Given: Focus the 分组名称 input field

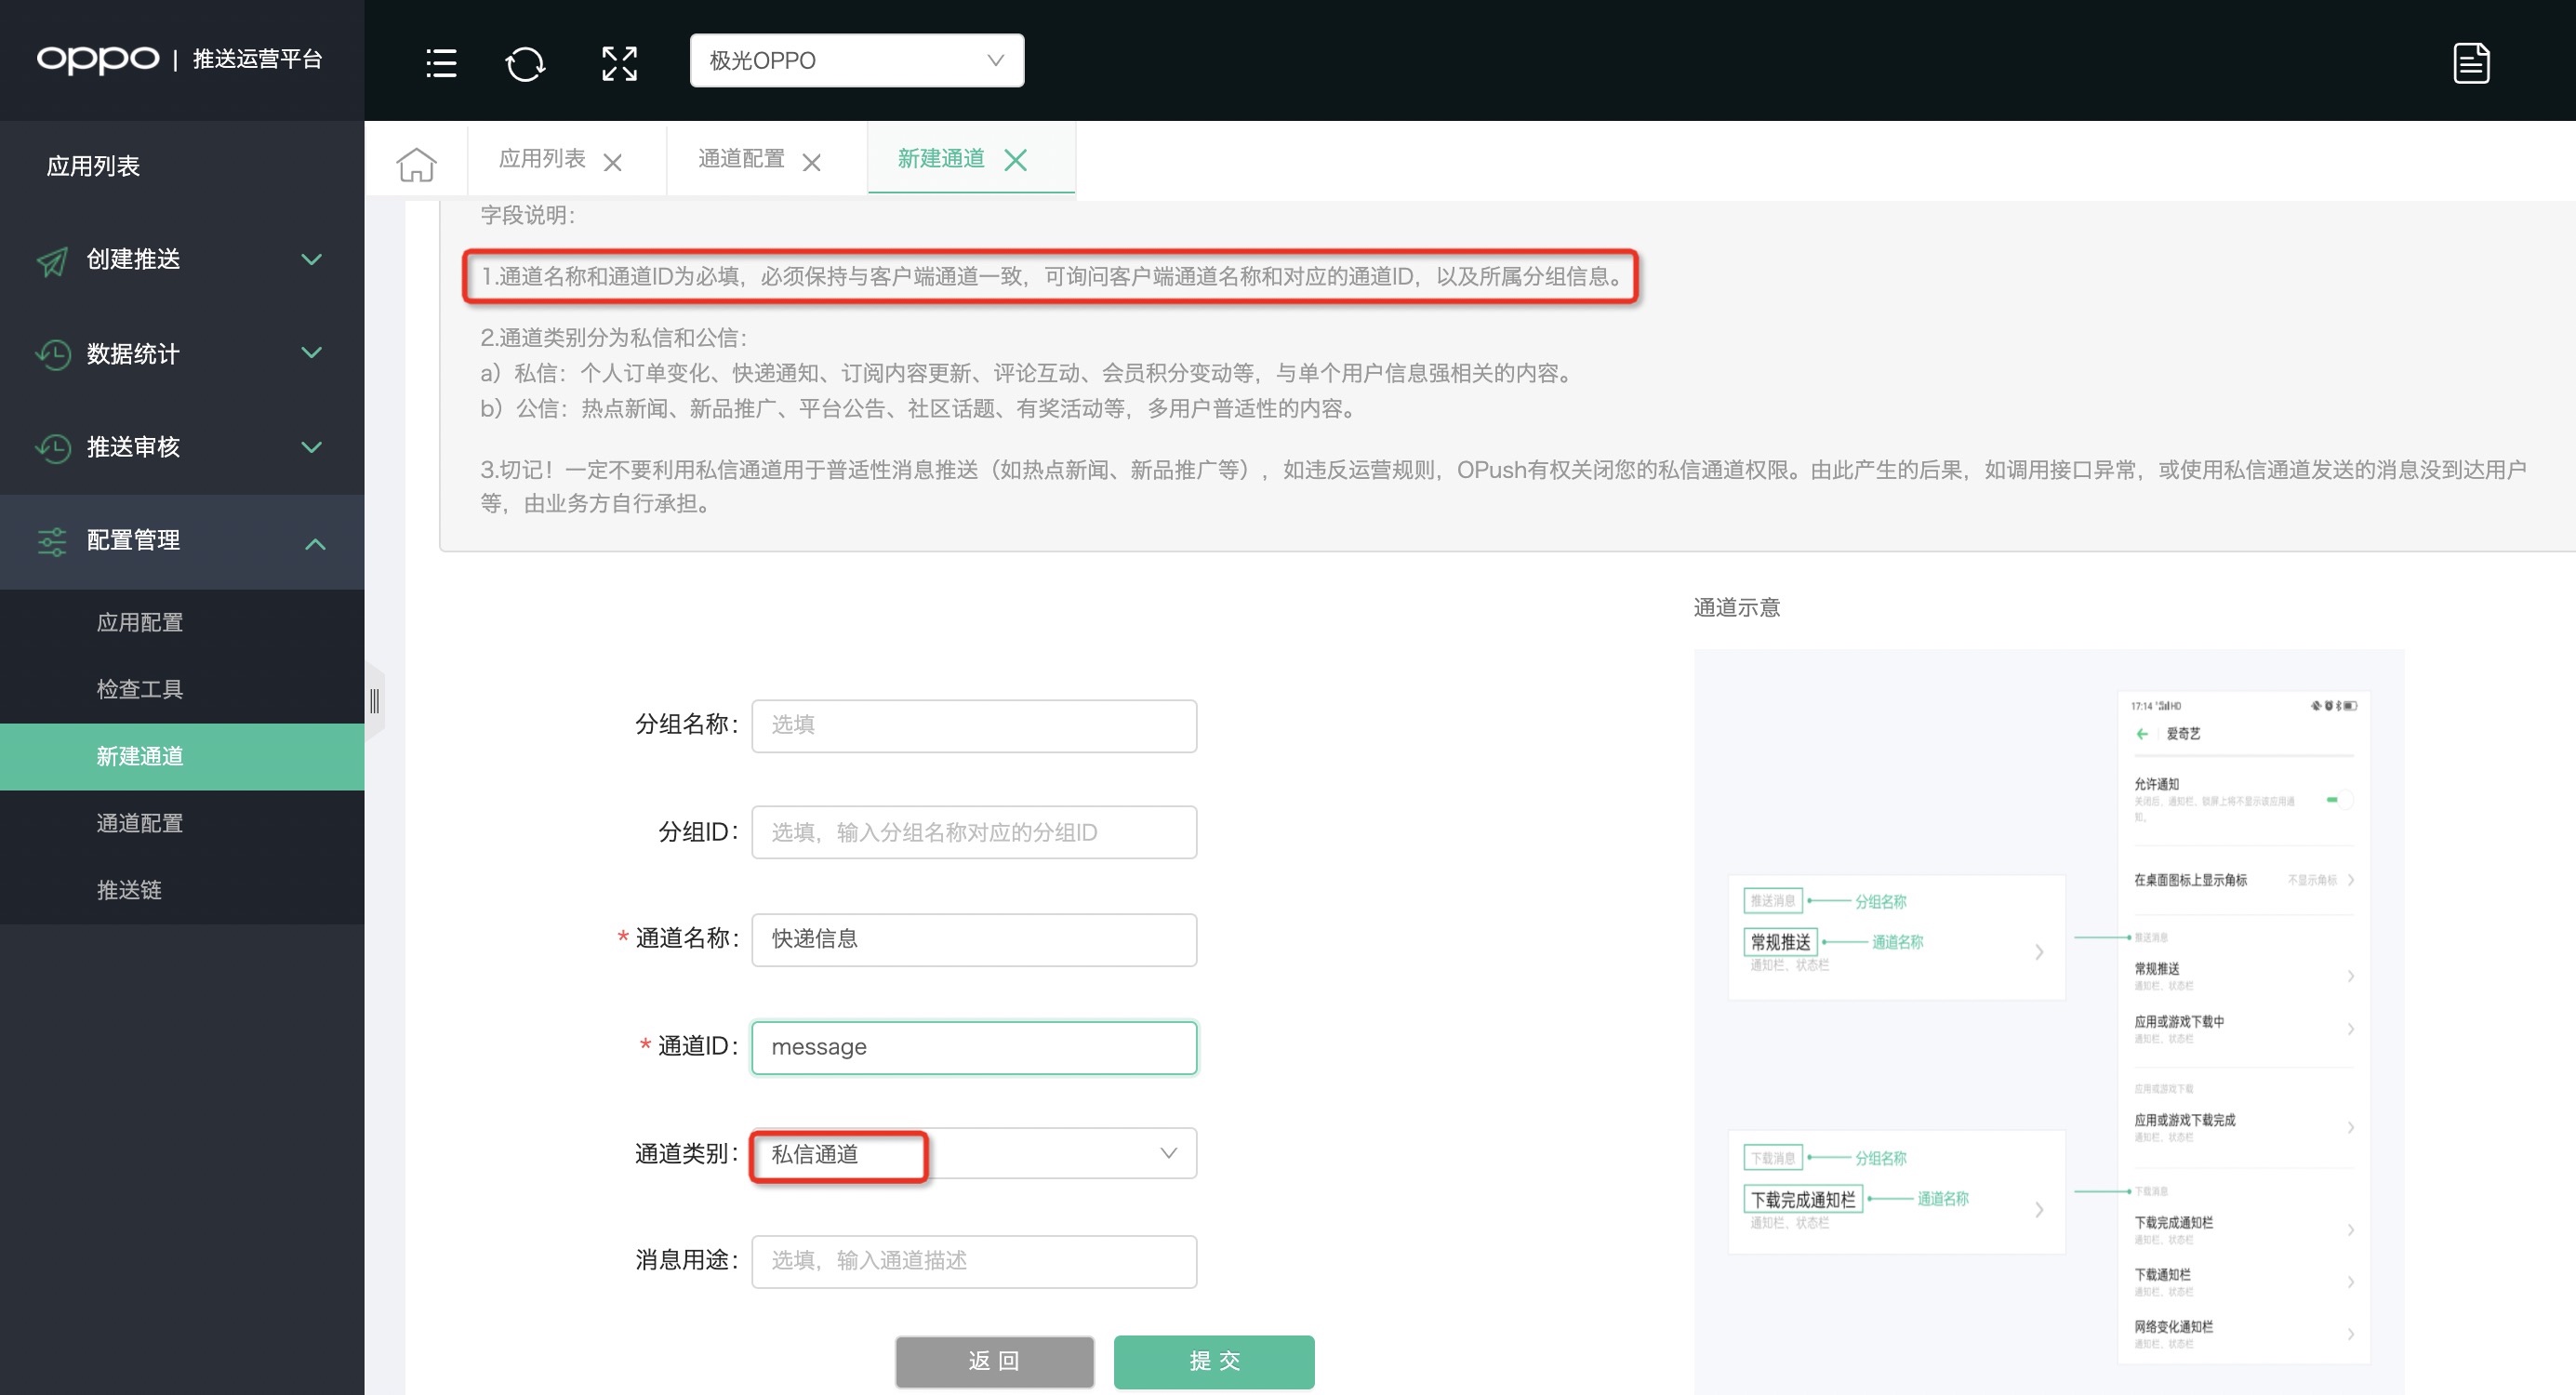Looking at the screenshot, I should [x=974, y=725].
